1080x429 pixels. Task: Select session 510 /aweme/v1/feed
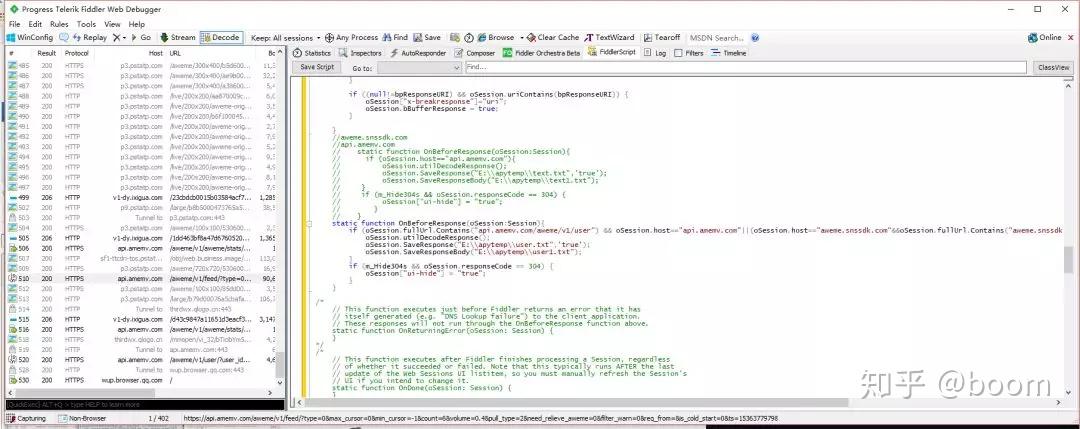(141, 279)
